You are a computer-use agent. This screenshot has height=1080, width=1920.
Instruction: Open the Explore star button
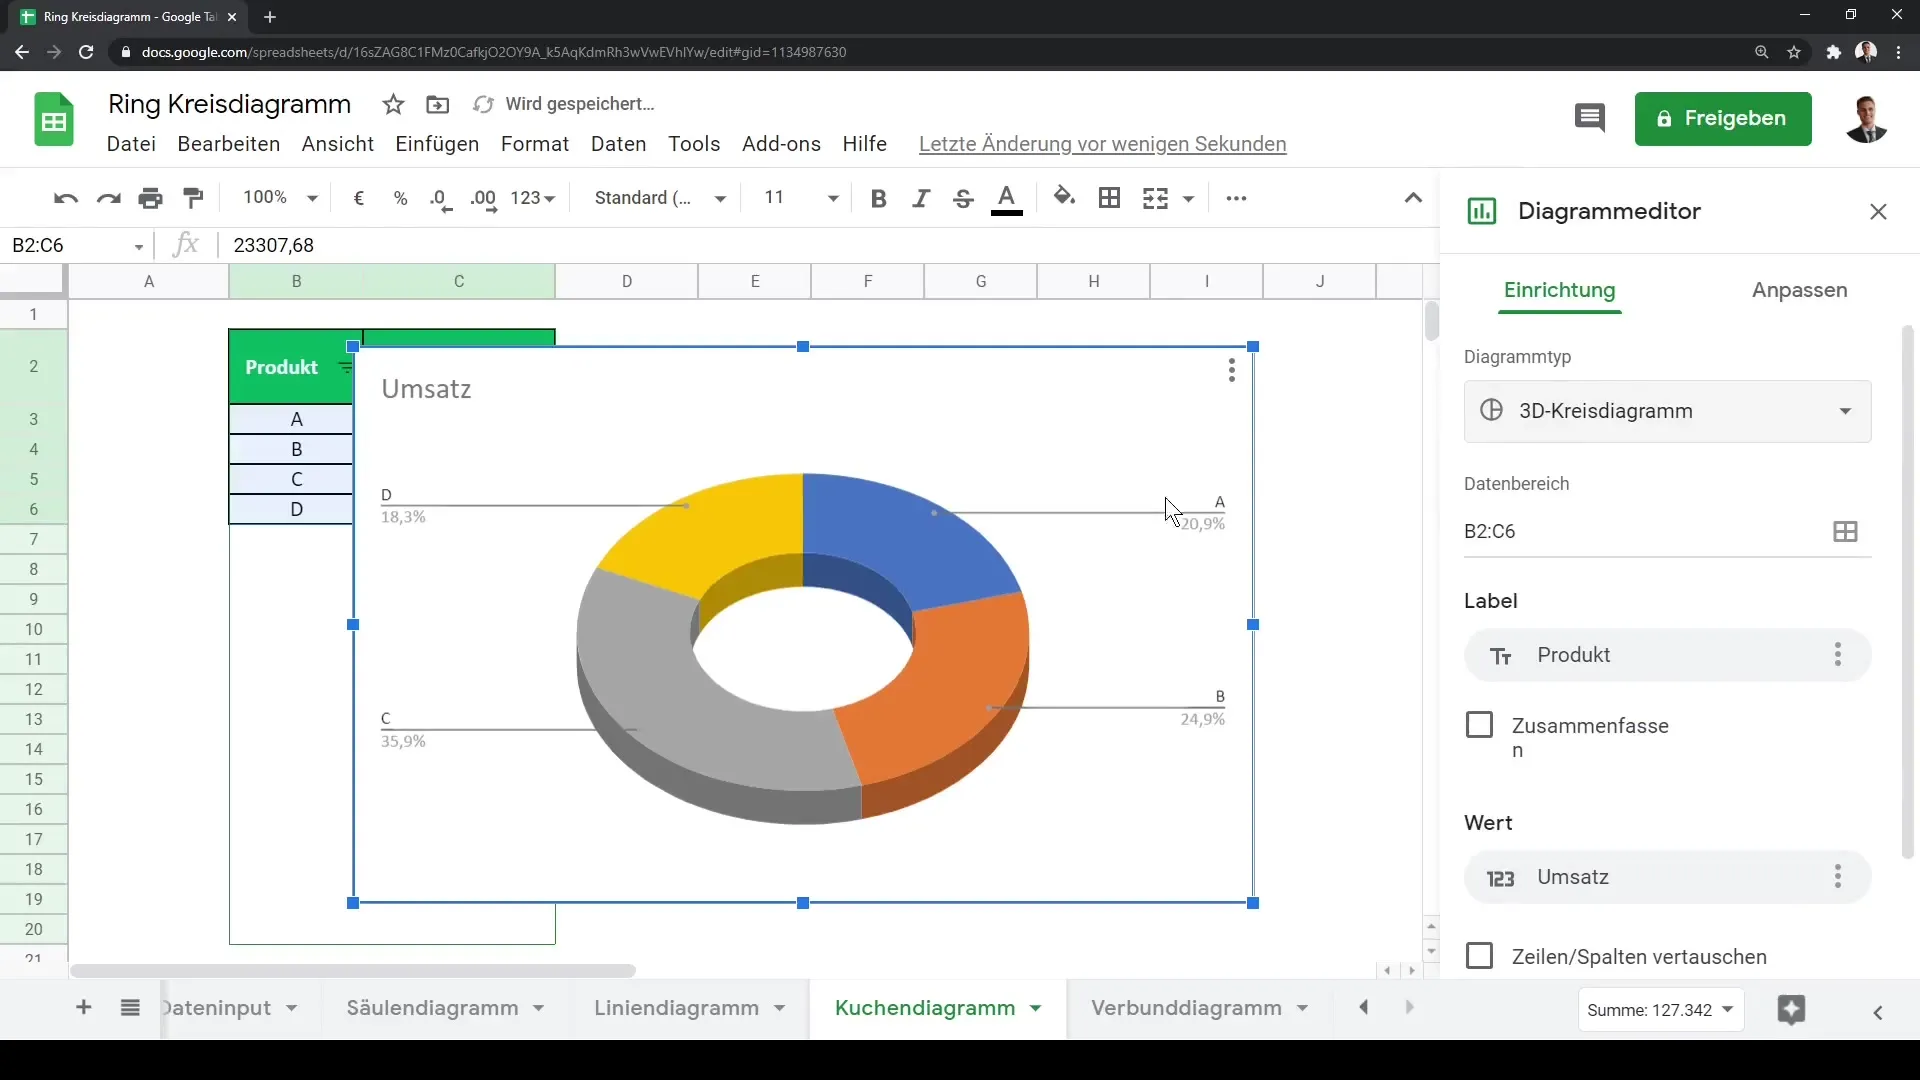pos(1791,1010)
